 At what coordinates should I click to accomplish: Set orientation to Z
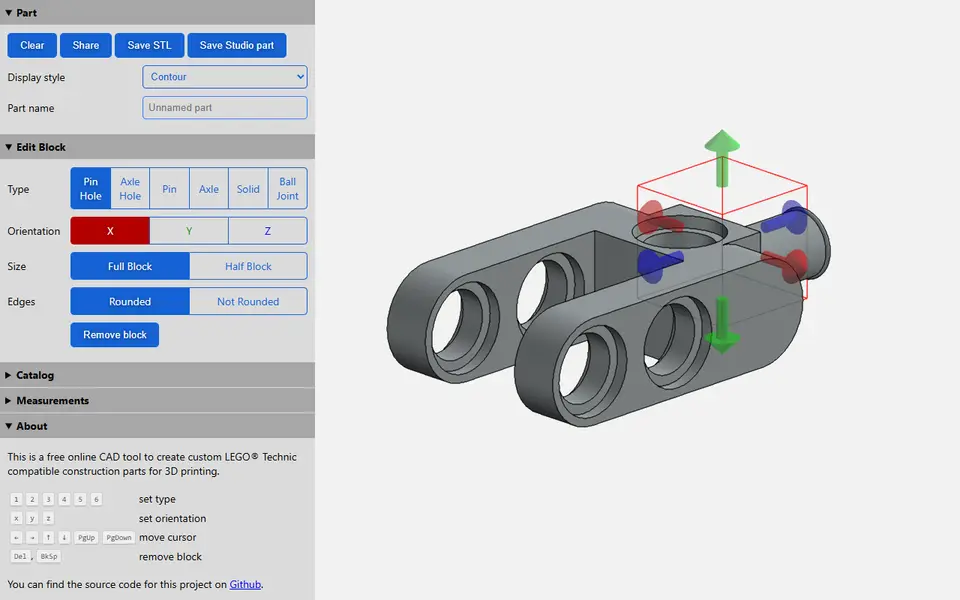268,231
